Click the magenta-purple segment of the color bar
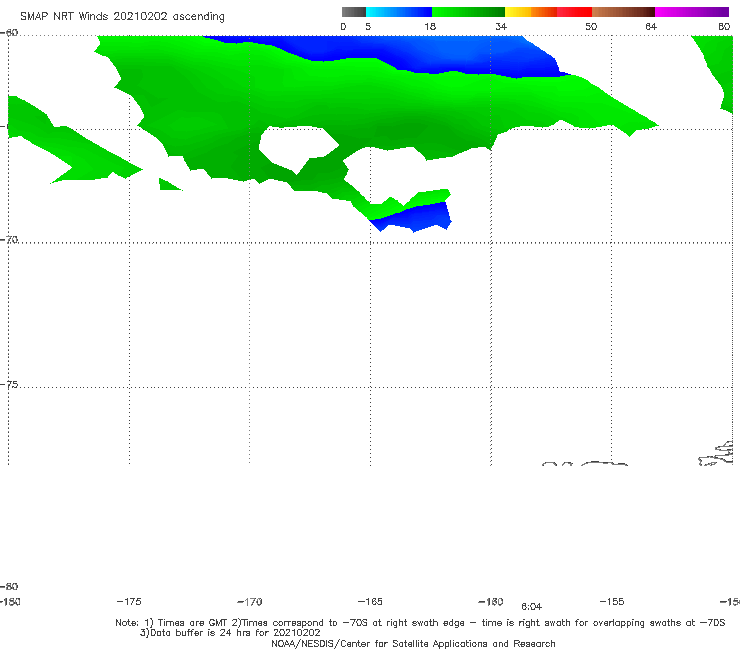Screen dimensions: 740x650 tap(692, 12)
